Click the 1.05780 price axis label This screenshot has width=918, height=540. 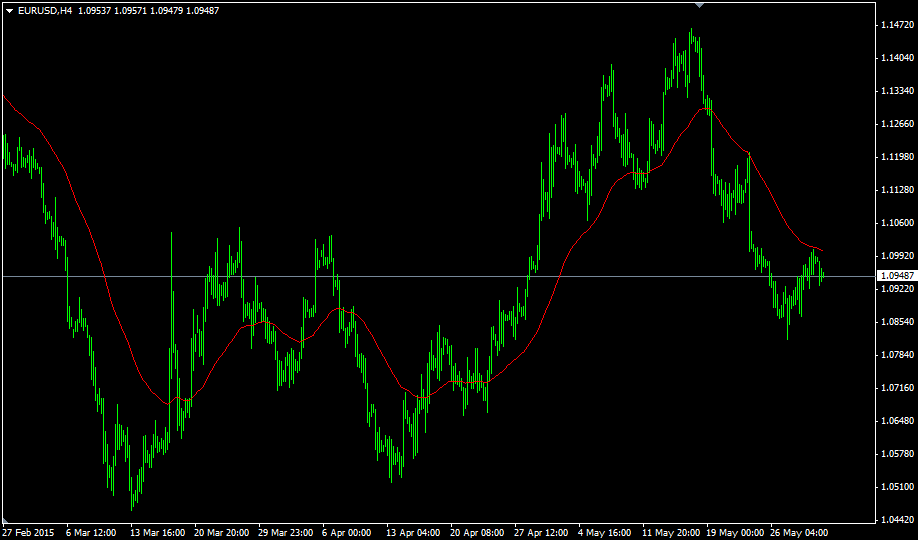tap(898, 454)
